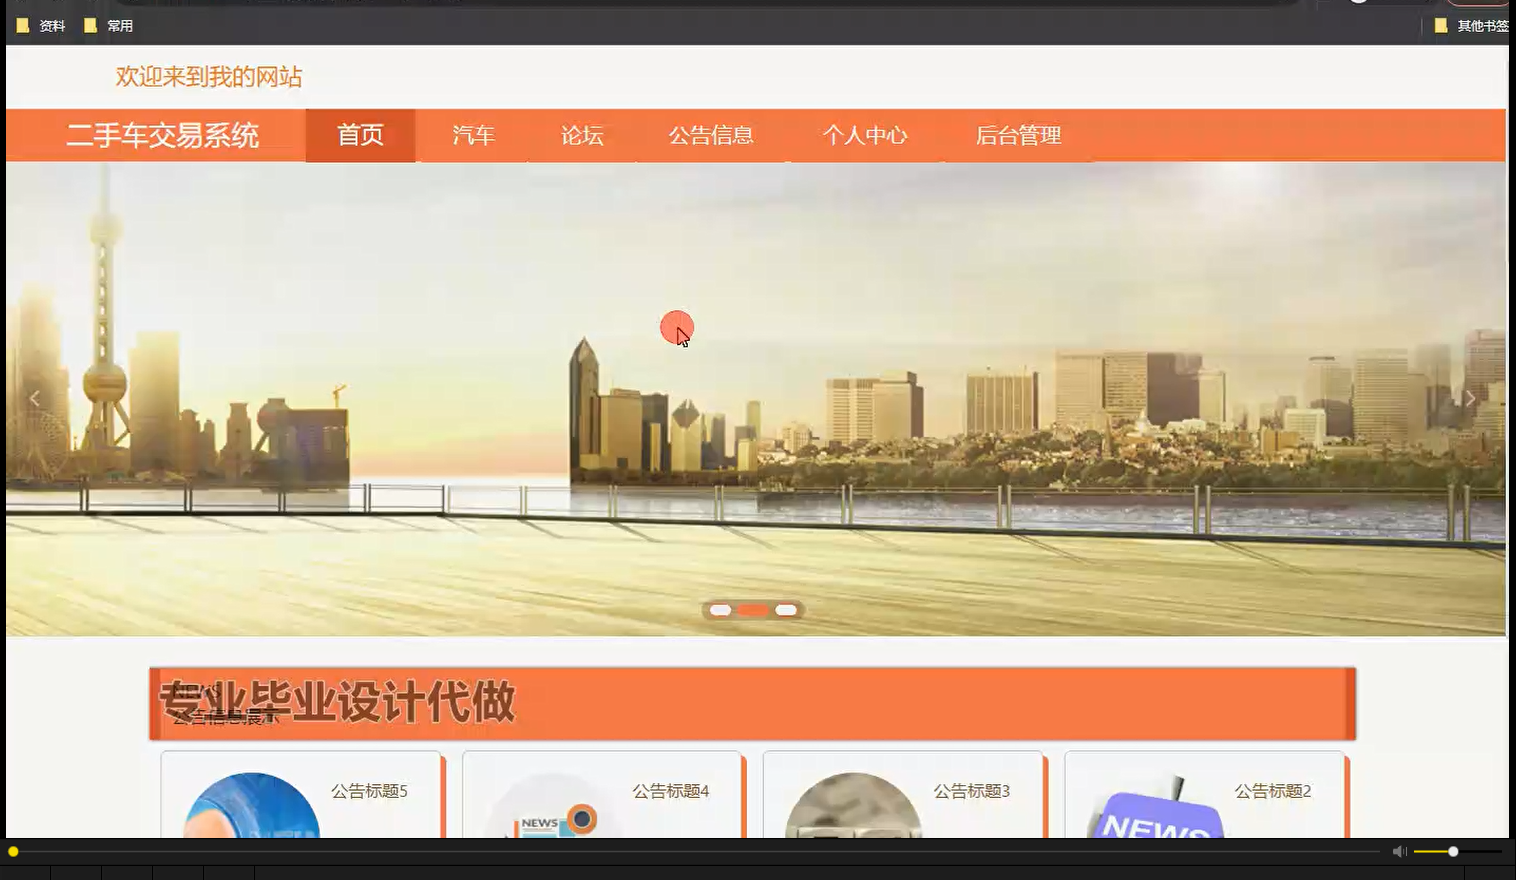Switch to the 汽车 tab

(475, 135)
